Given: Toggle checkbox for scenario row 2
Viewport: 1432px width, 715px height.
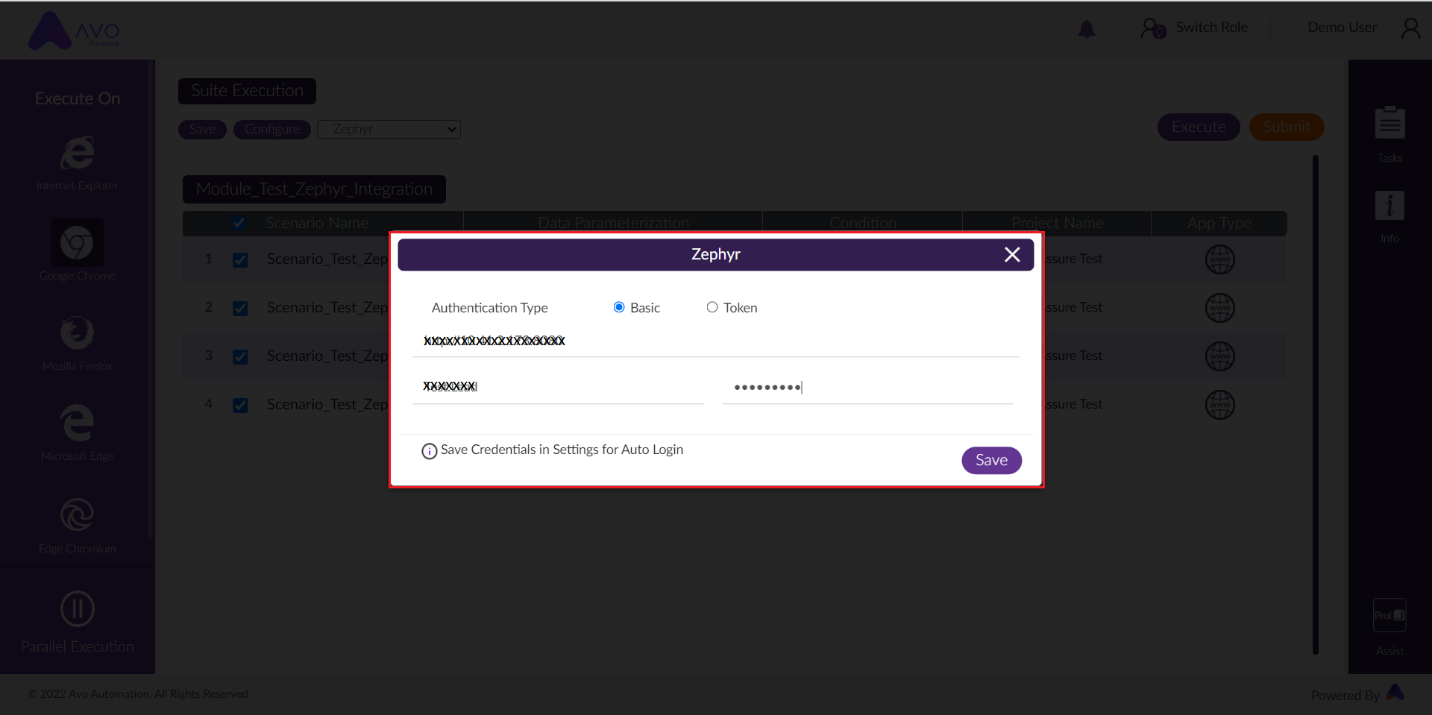Looking at the screenshot, I should coord(240,308).
